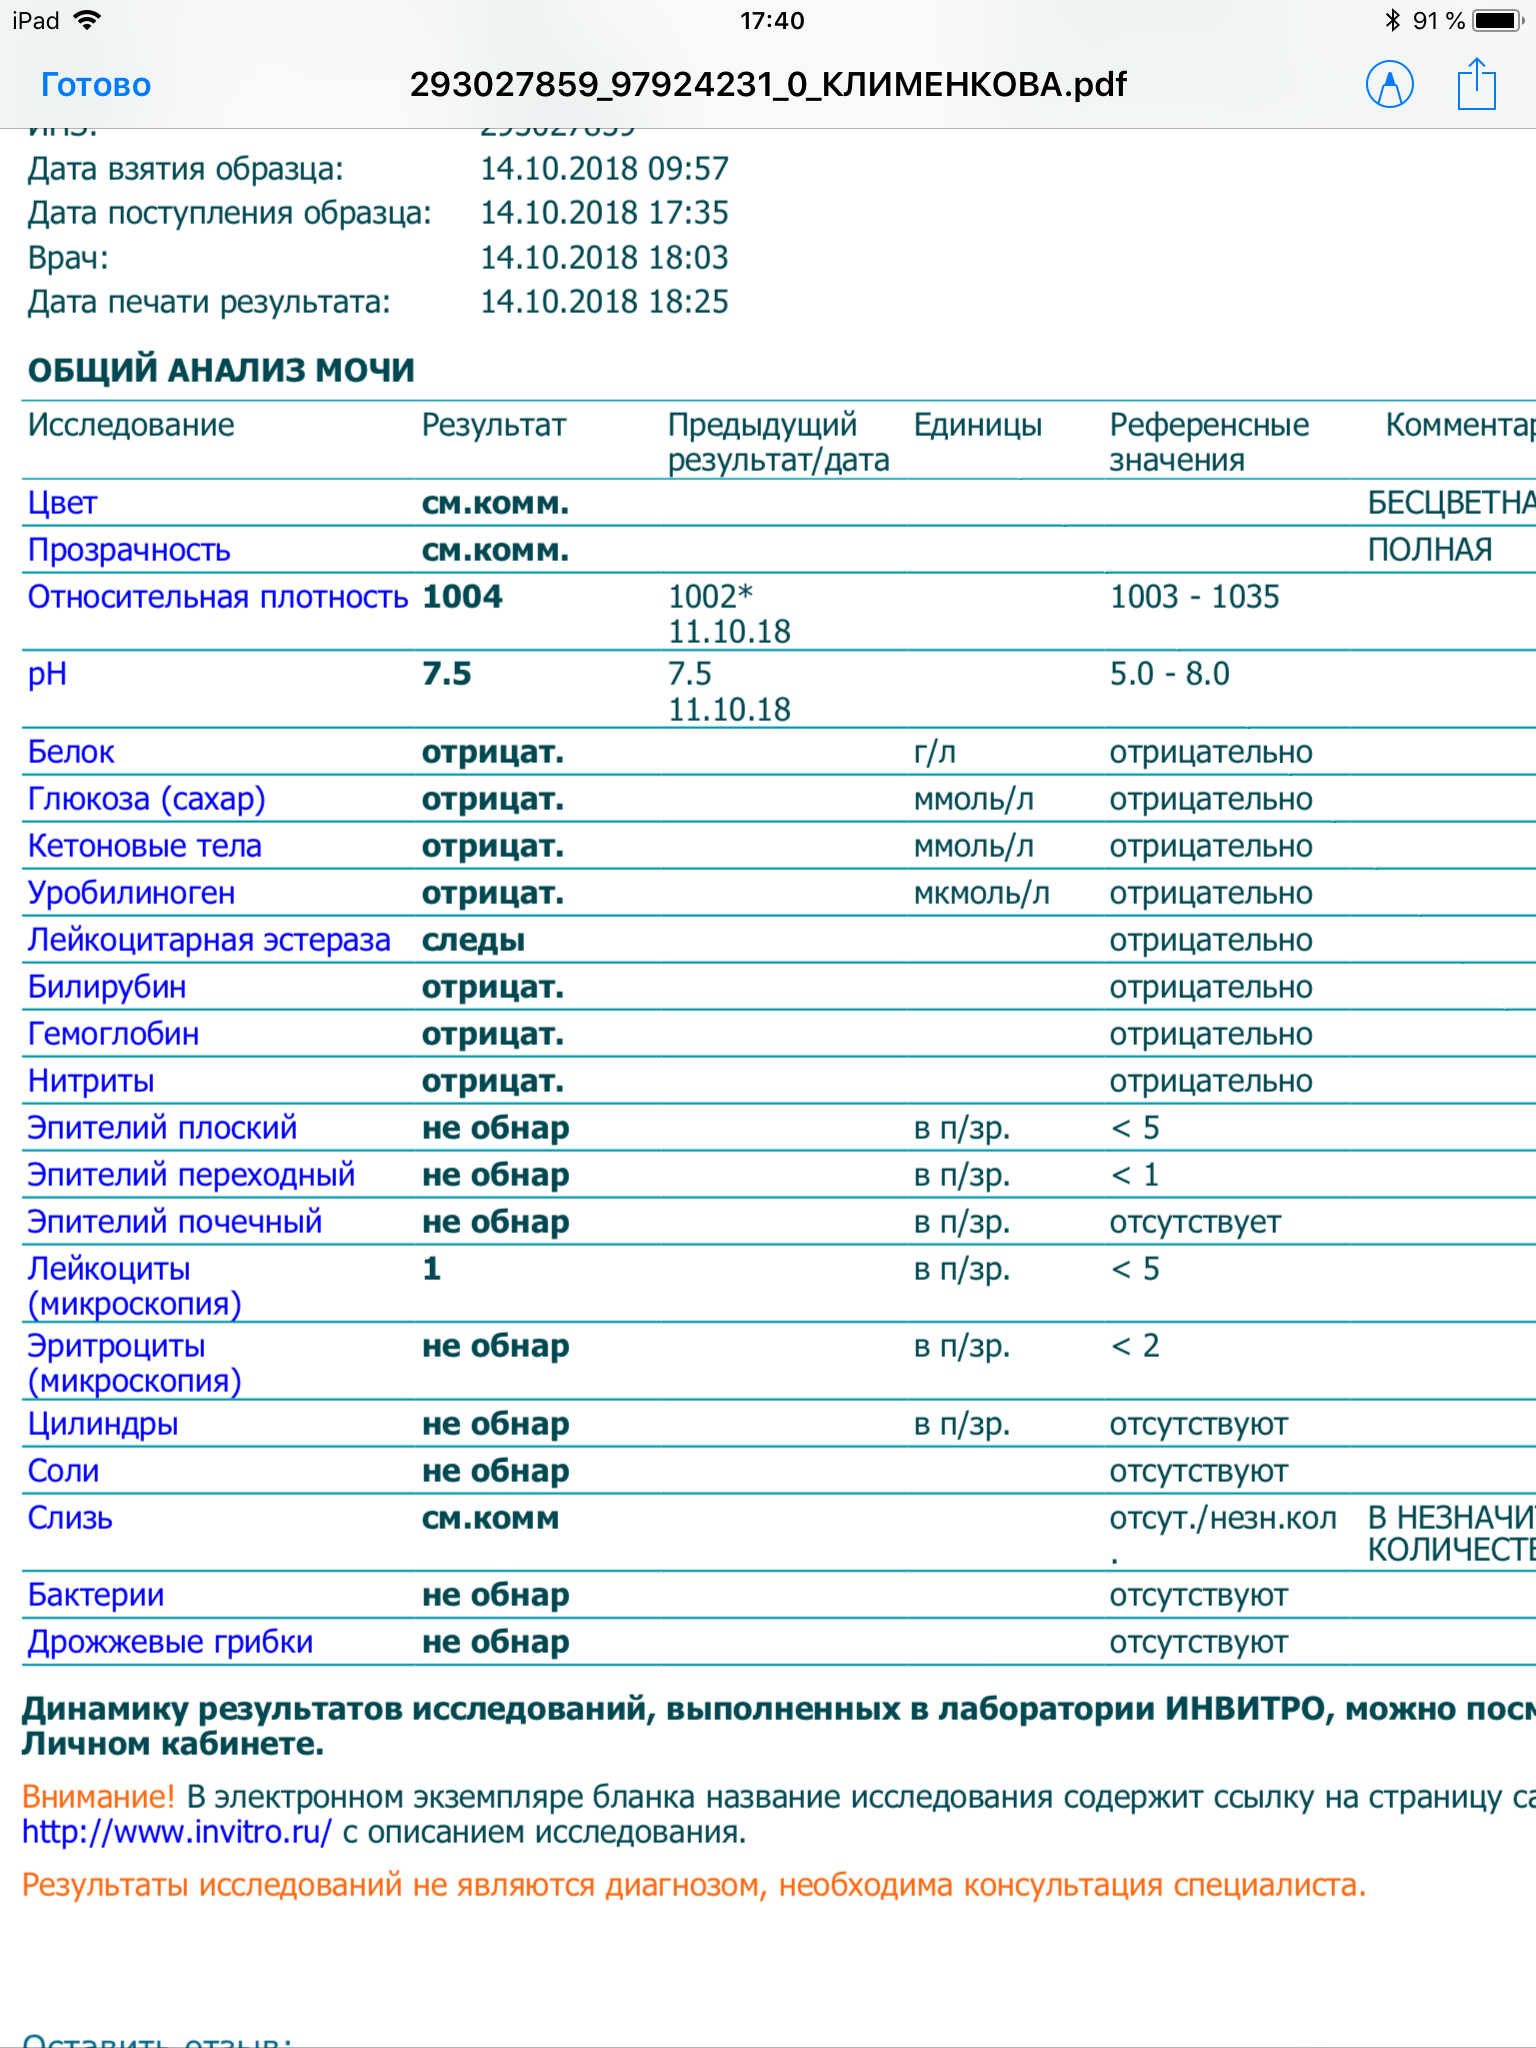Open the Share sheet icon
The image size is (1536, 2048).
[1476, 84]
